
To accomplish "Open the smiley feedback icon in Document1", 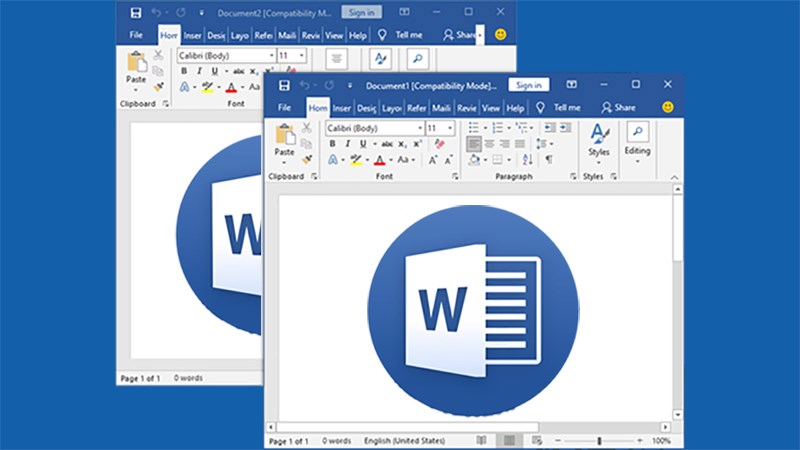I will coord(667,107).
